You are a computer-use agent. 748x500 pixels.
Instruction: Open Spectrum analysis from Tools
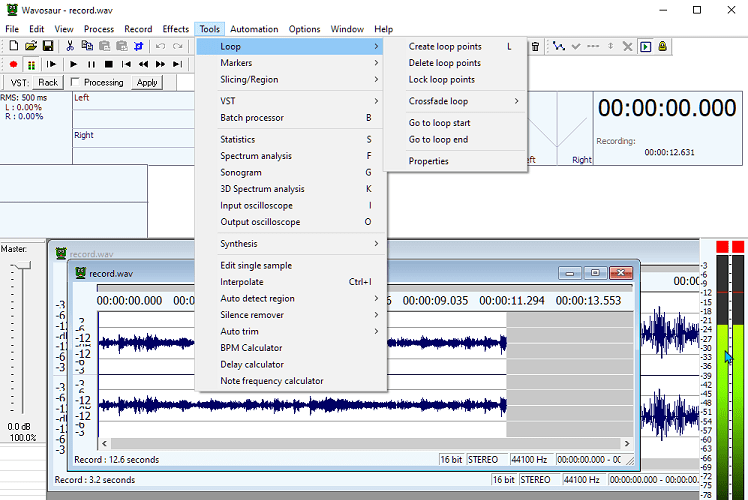tap(291, 156)
